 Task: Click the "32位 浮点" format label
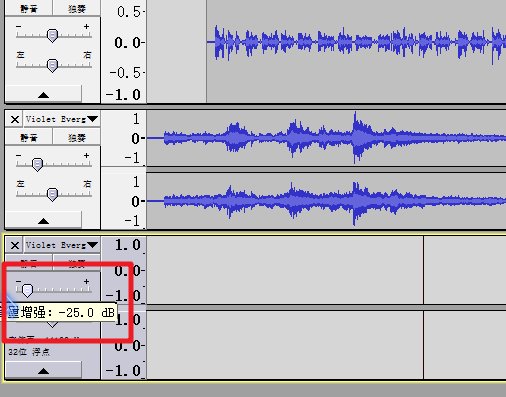tap(29, 352)
